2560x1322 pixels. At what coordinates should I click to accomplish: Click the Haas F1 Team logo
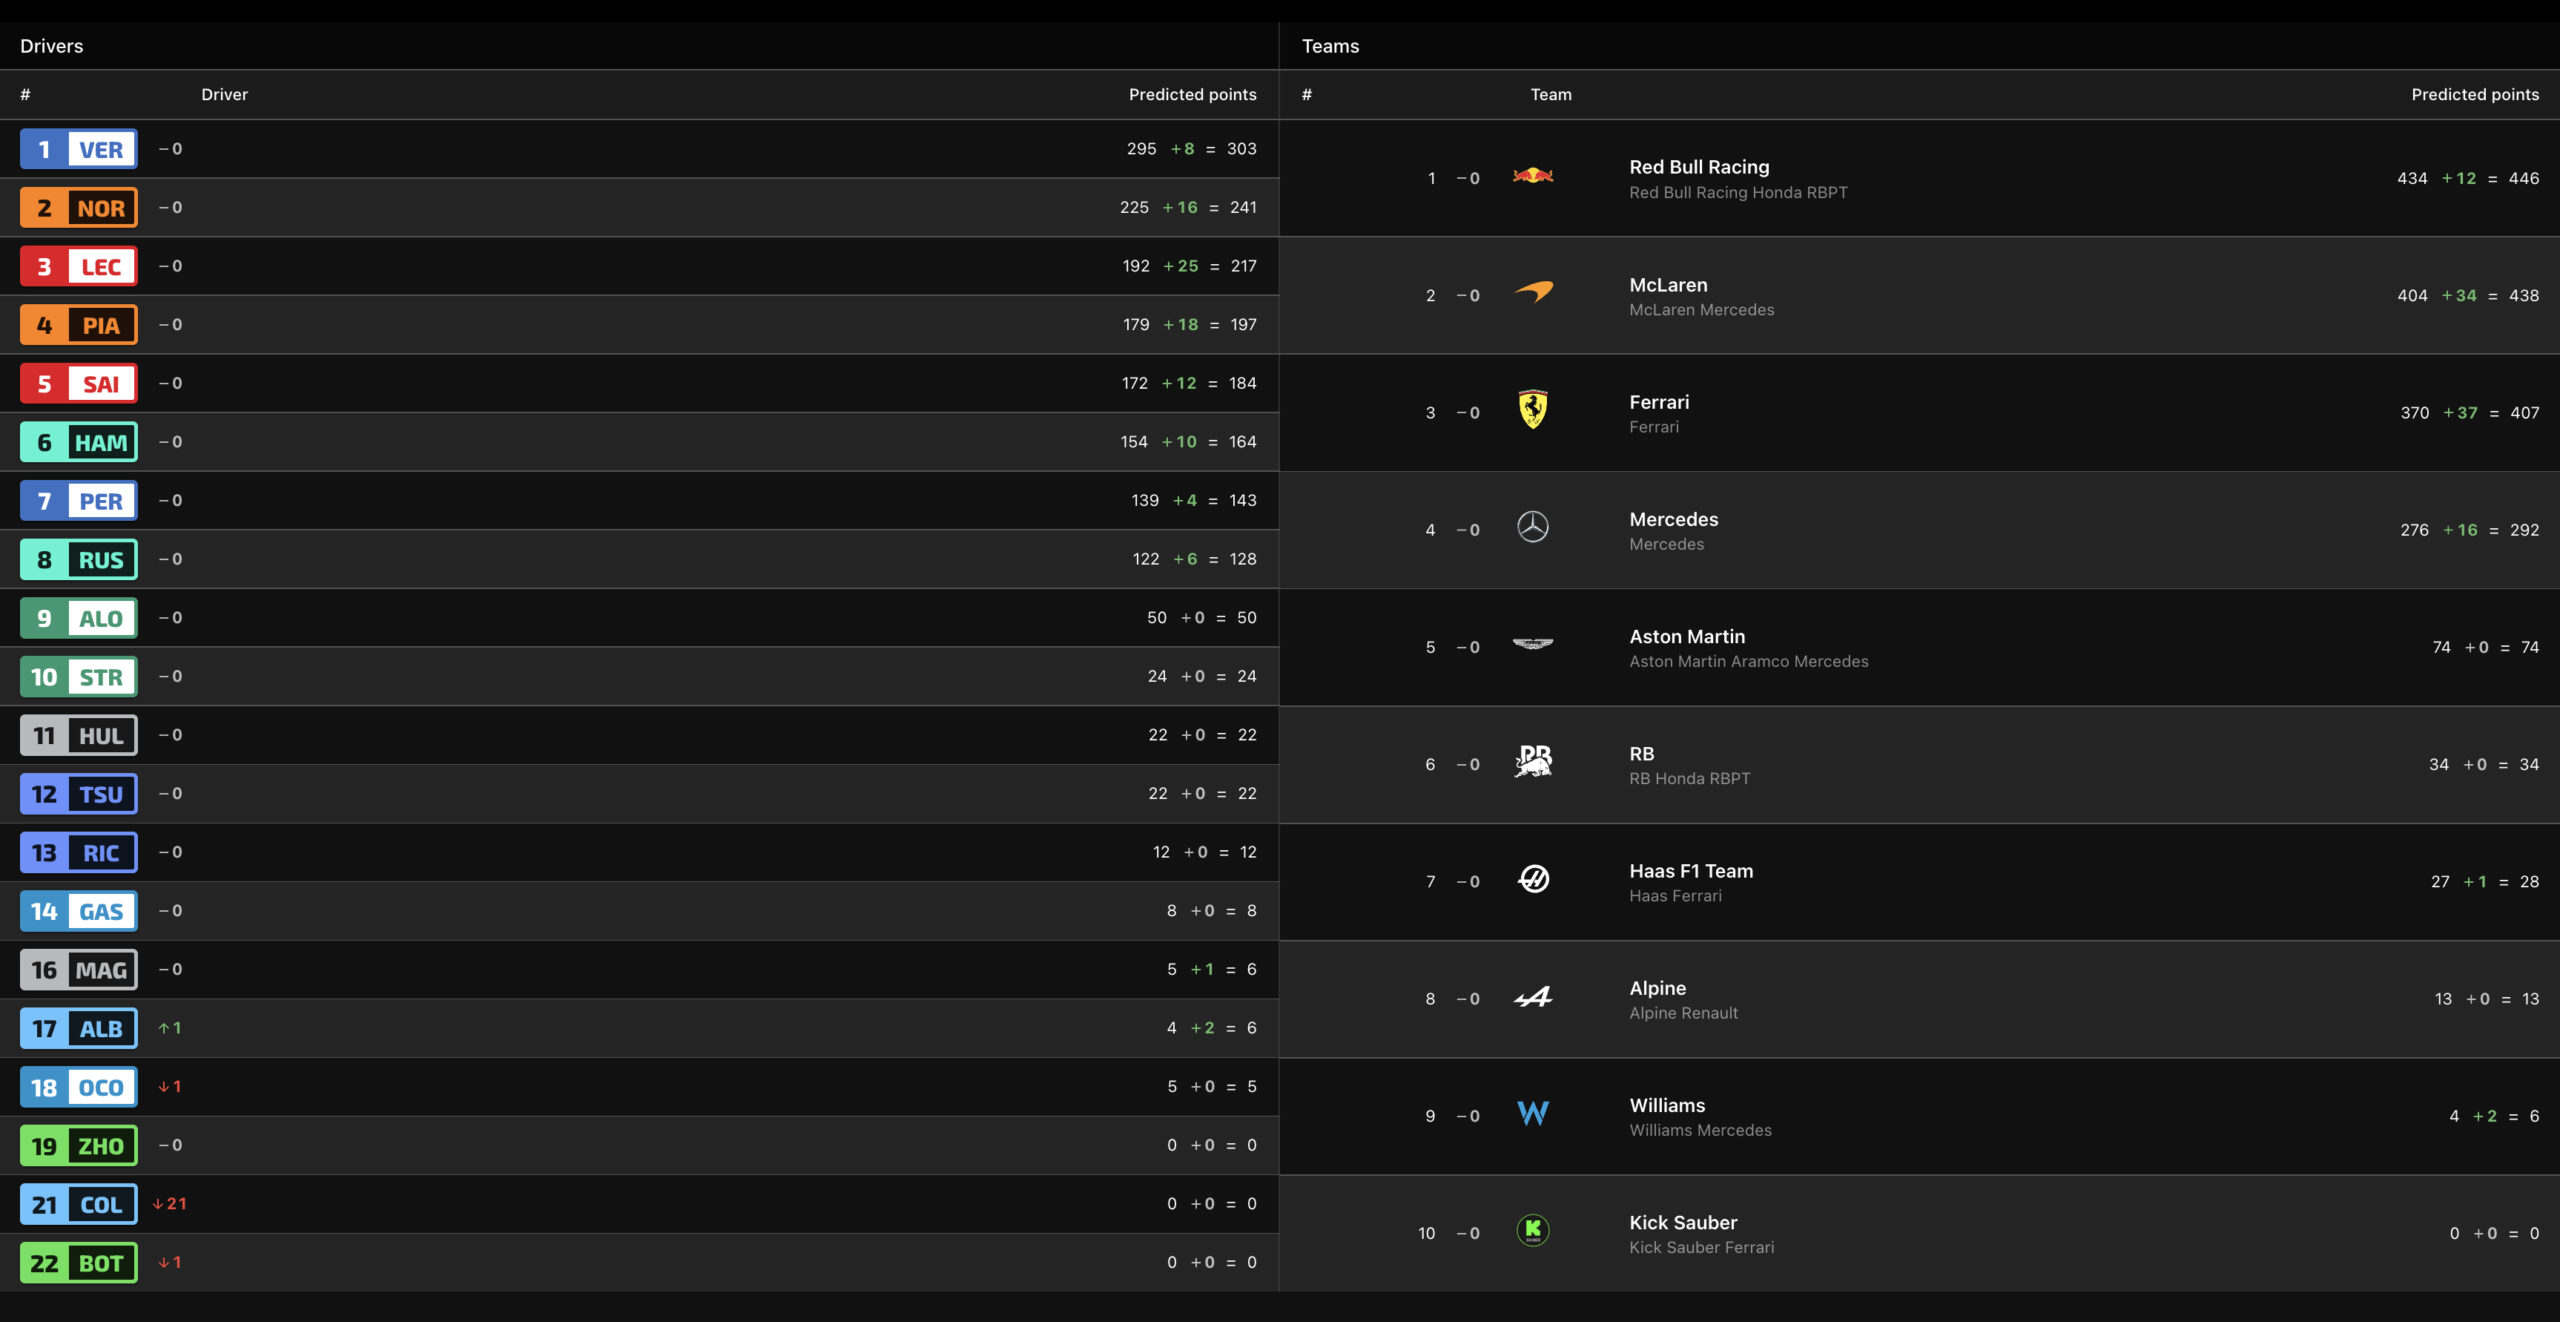[x=1533, y=879]
